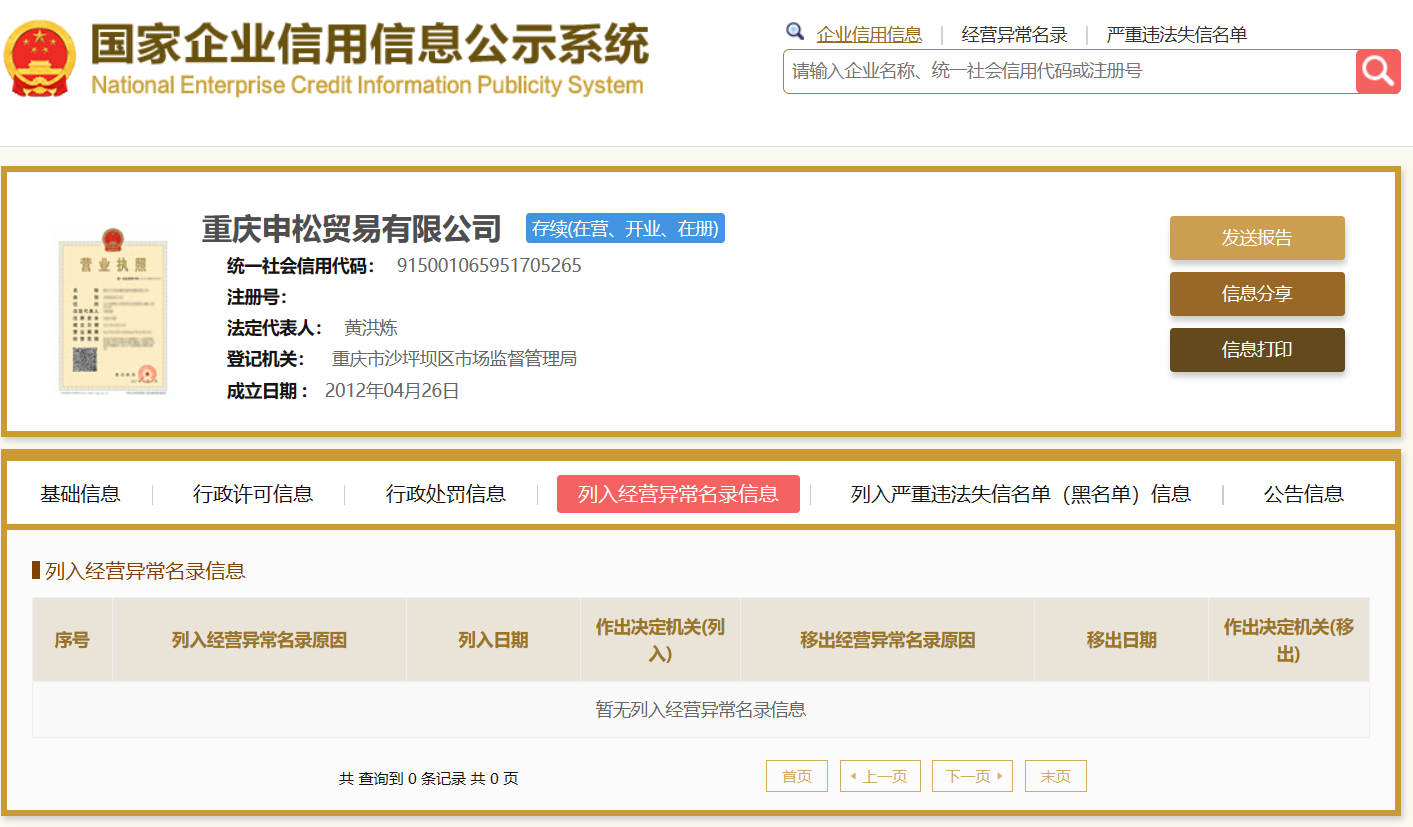Click the enterprise name search input field
This screenshot has width=1413, height=827.
[1069, 71]
